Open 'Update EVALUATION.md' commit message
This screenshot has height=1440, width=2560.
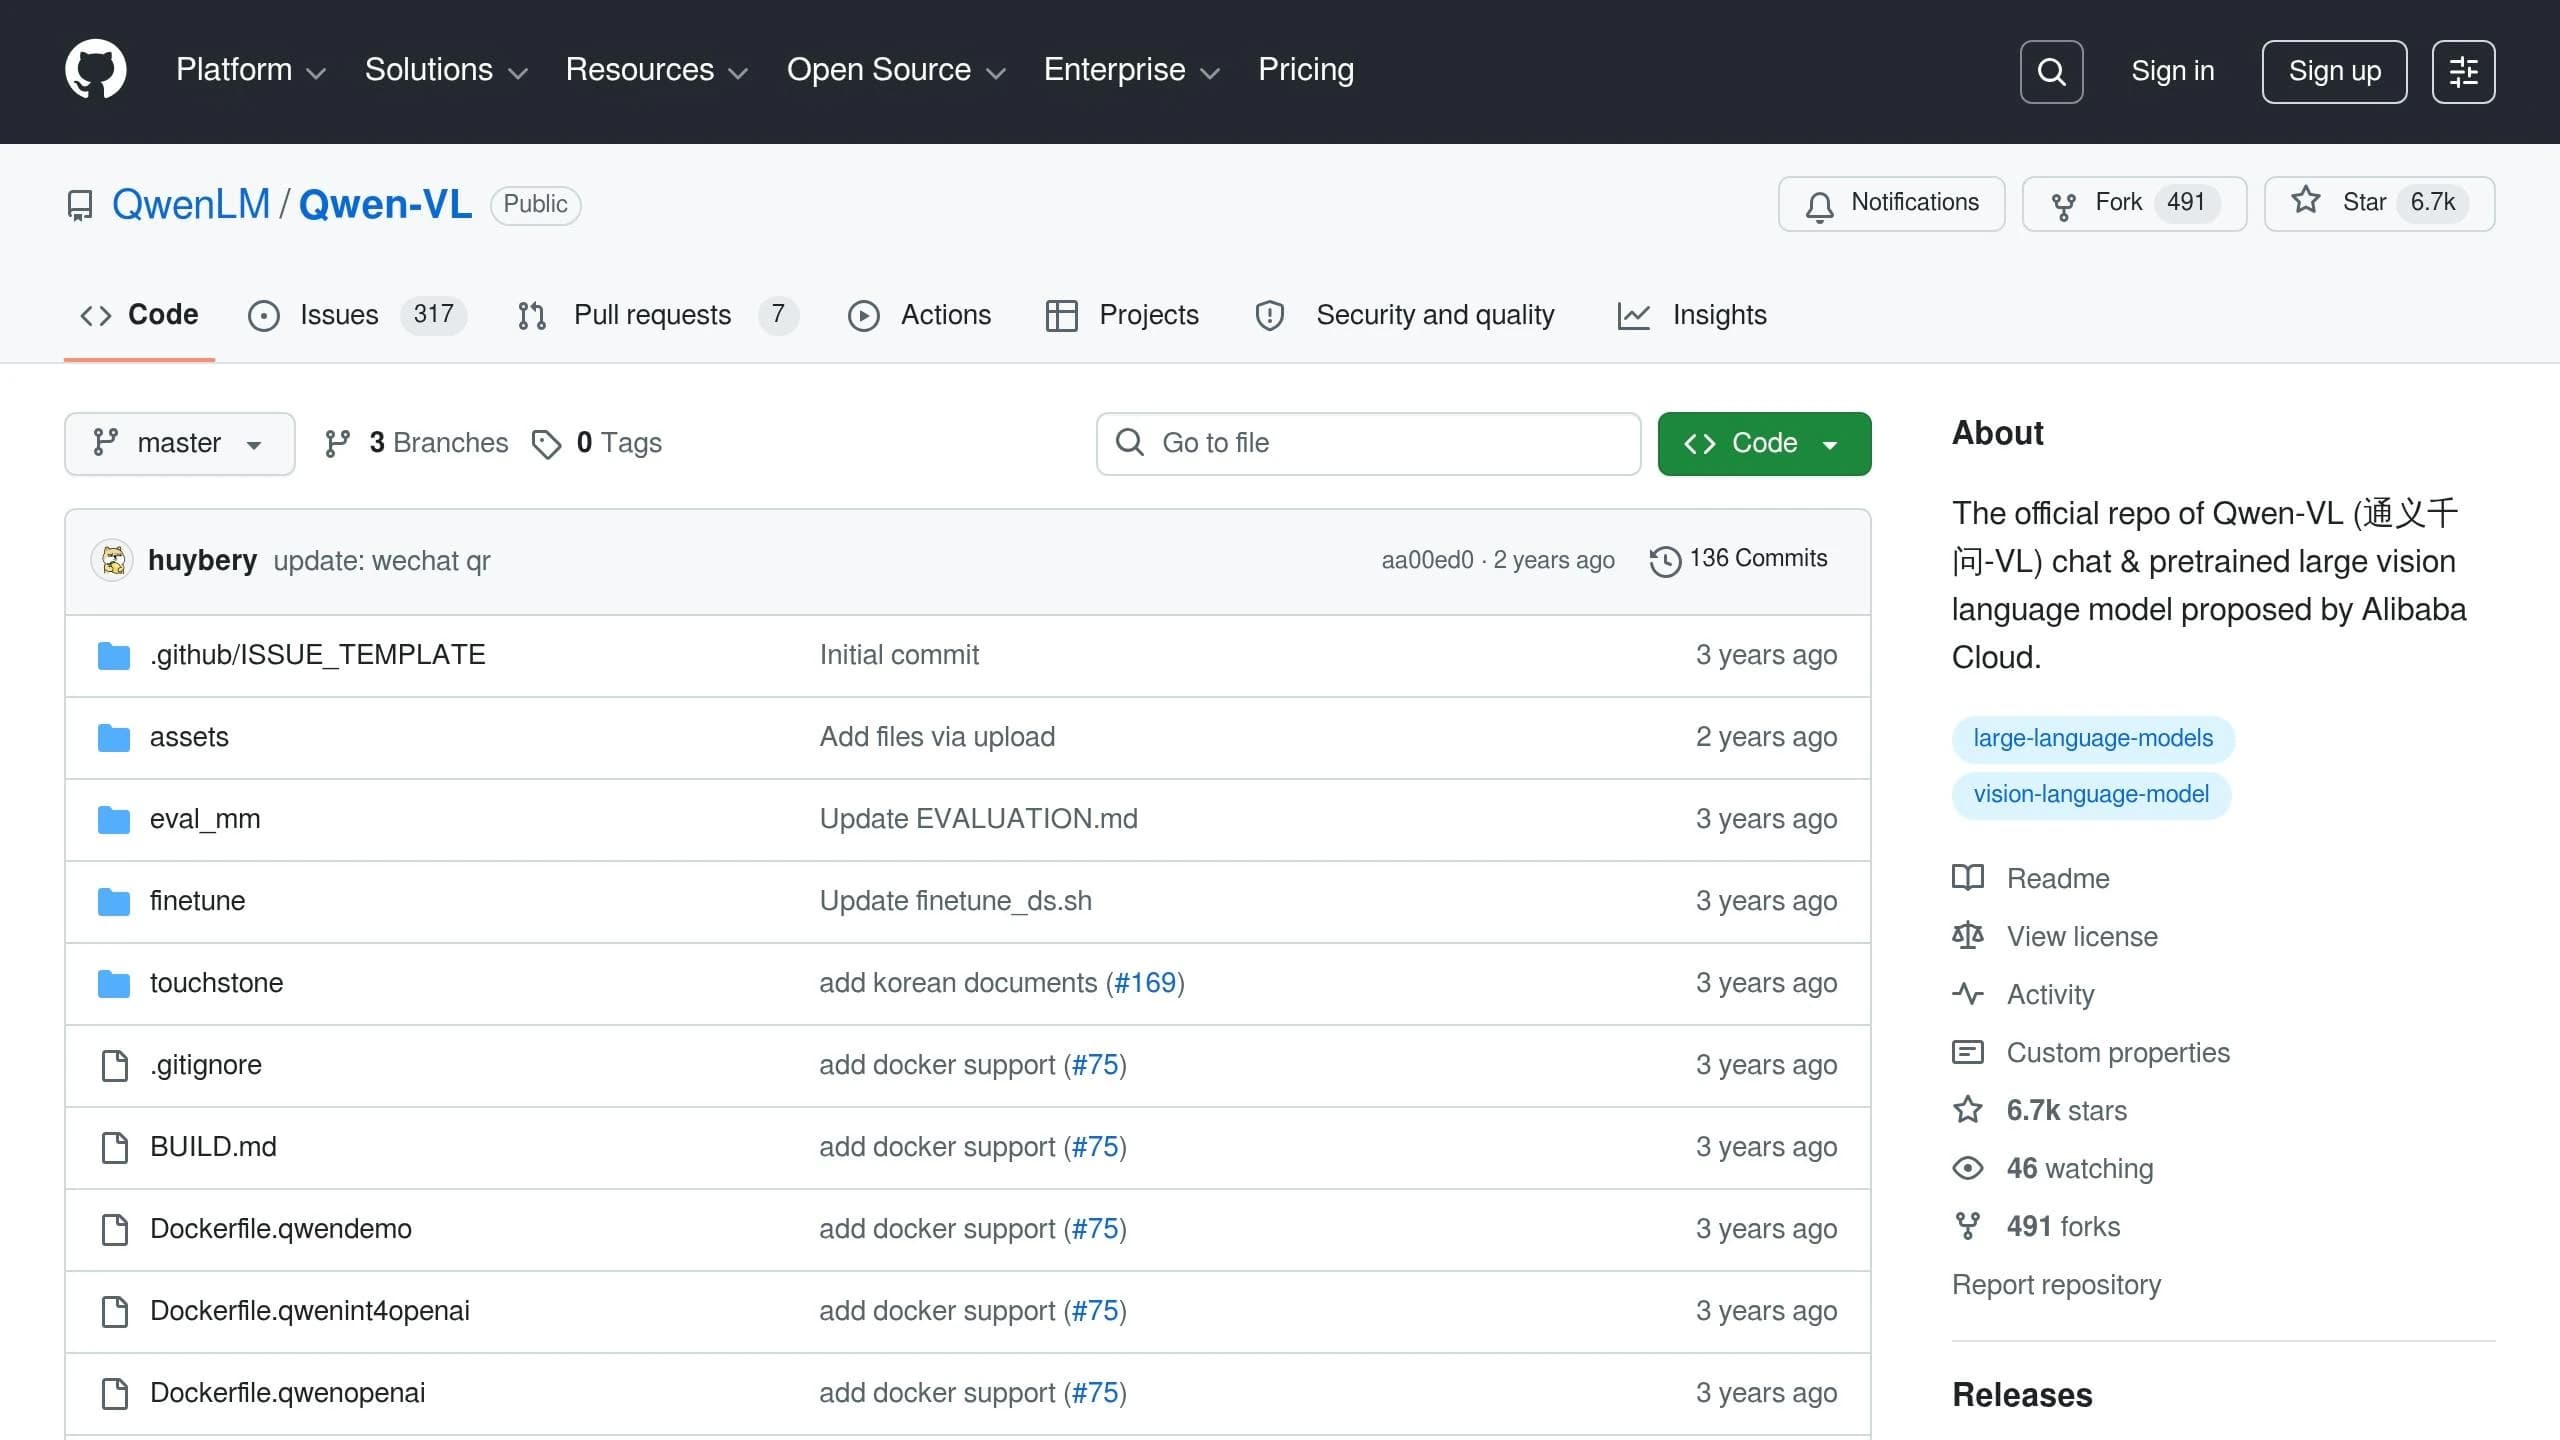pos(979,819)
